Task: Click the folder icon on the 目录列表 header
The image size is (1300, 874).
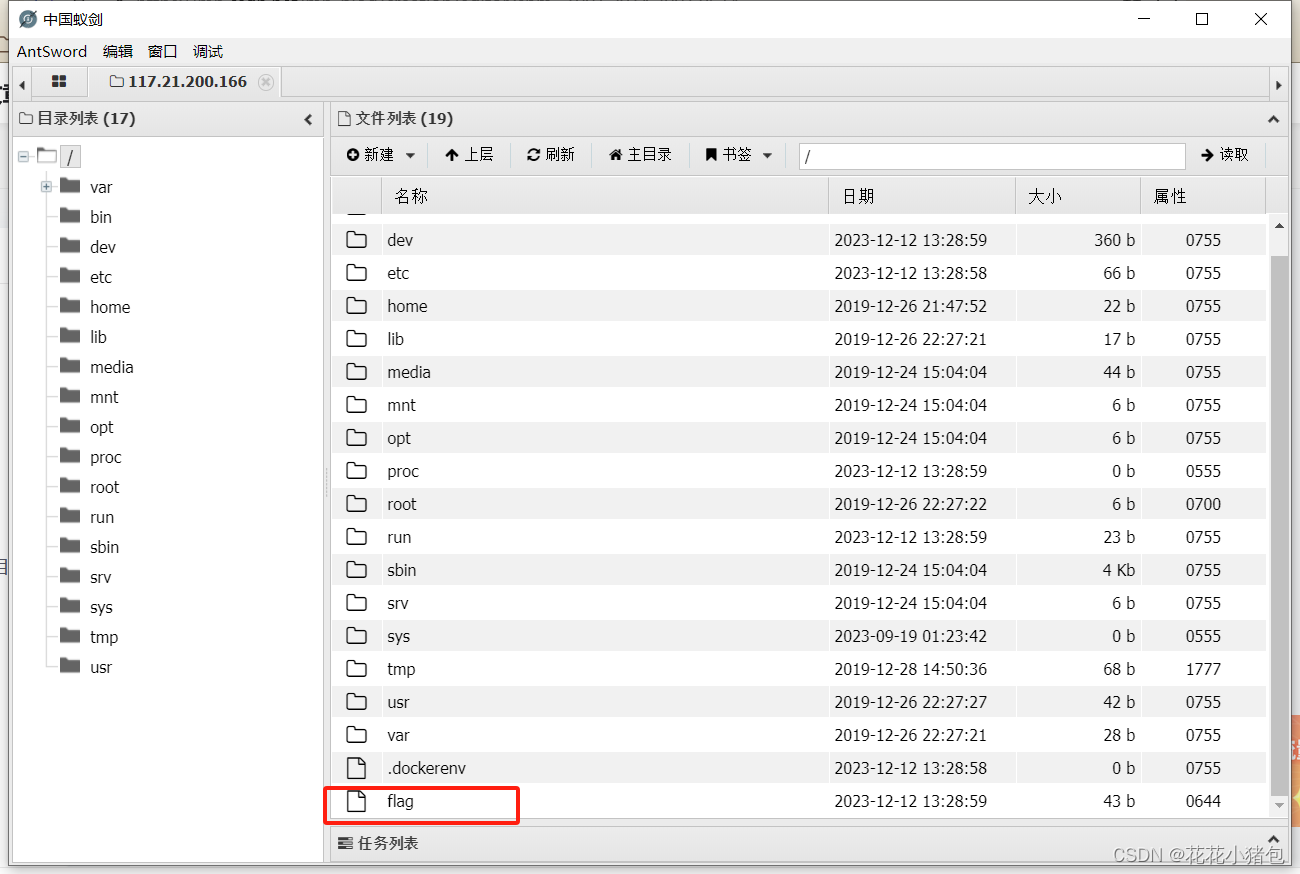Action: [25, 118]
